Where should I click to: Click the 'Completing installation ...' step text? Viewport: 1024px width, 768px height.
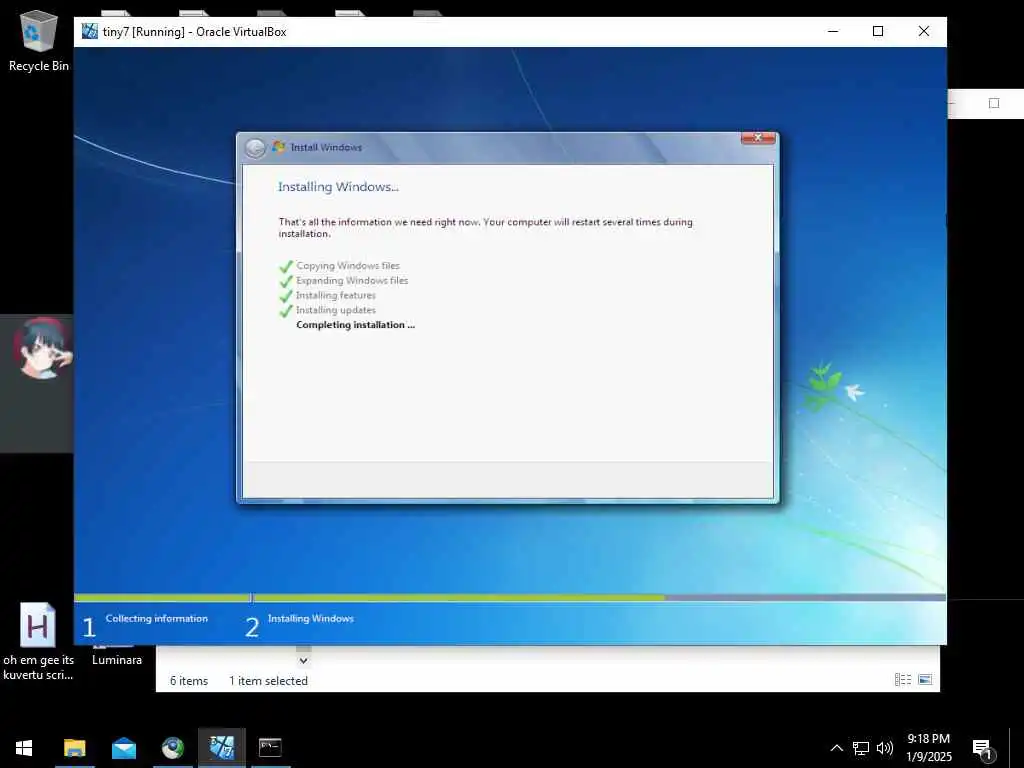(x=355, y=325)
